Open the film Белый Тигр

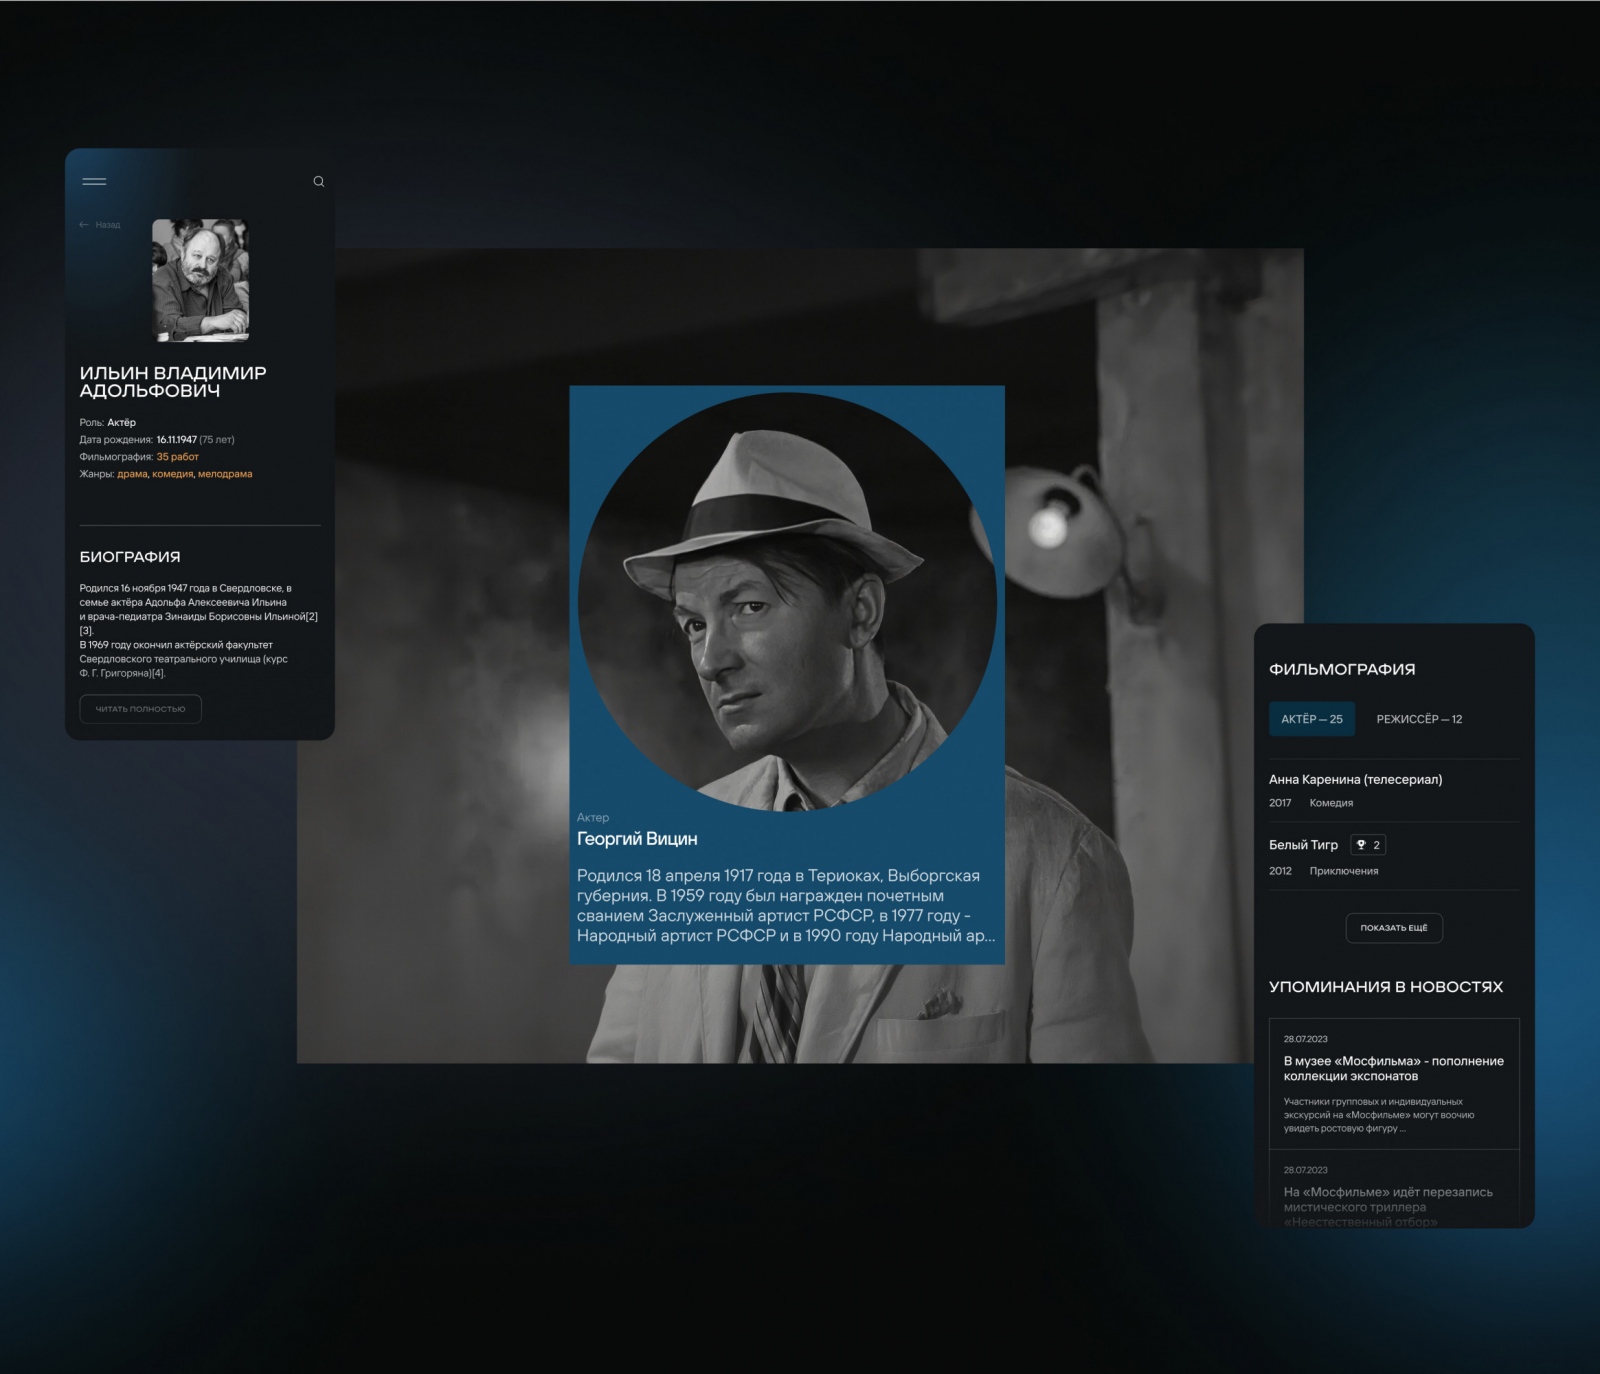(x=1303, y=845)
